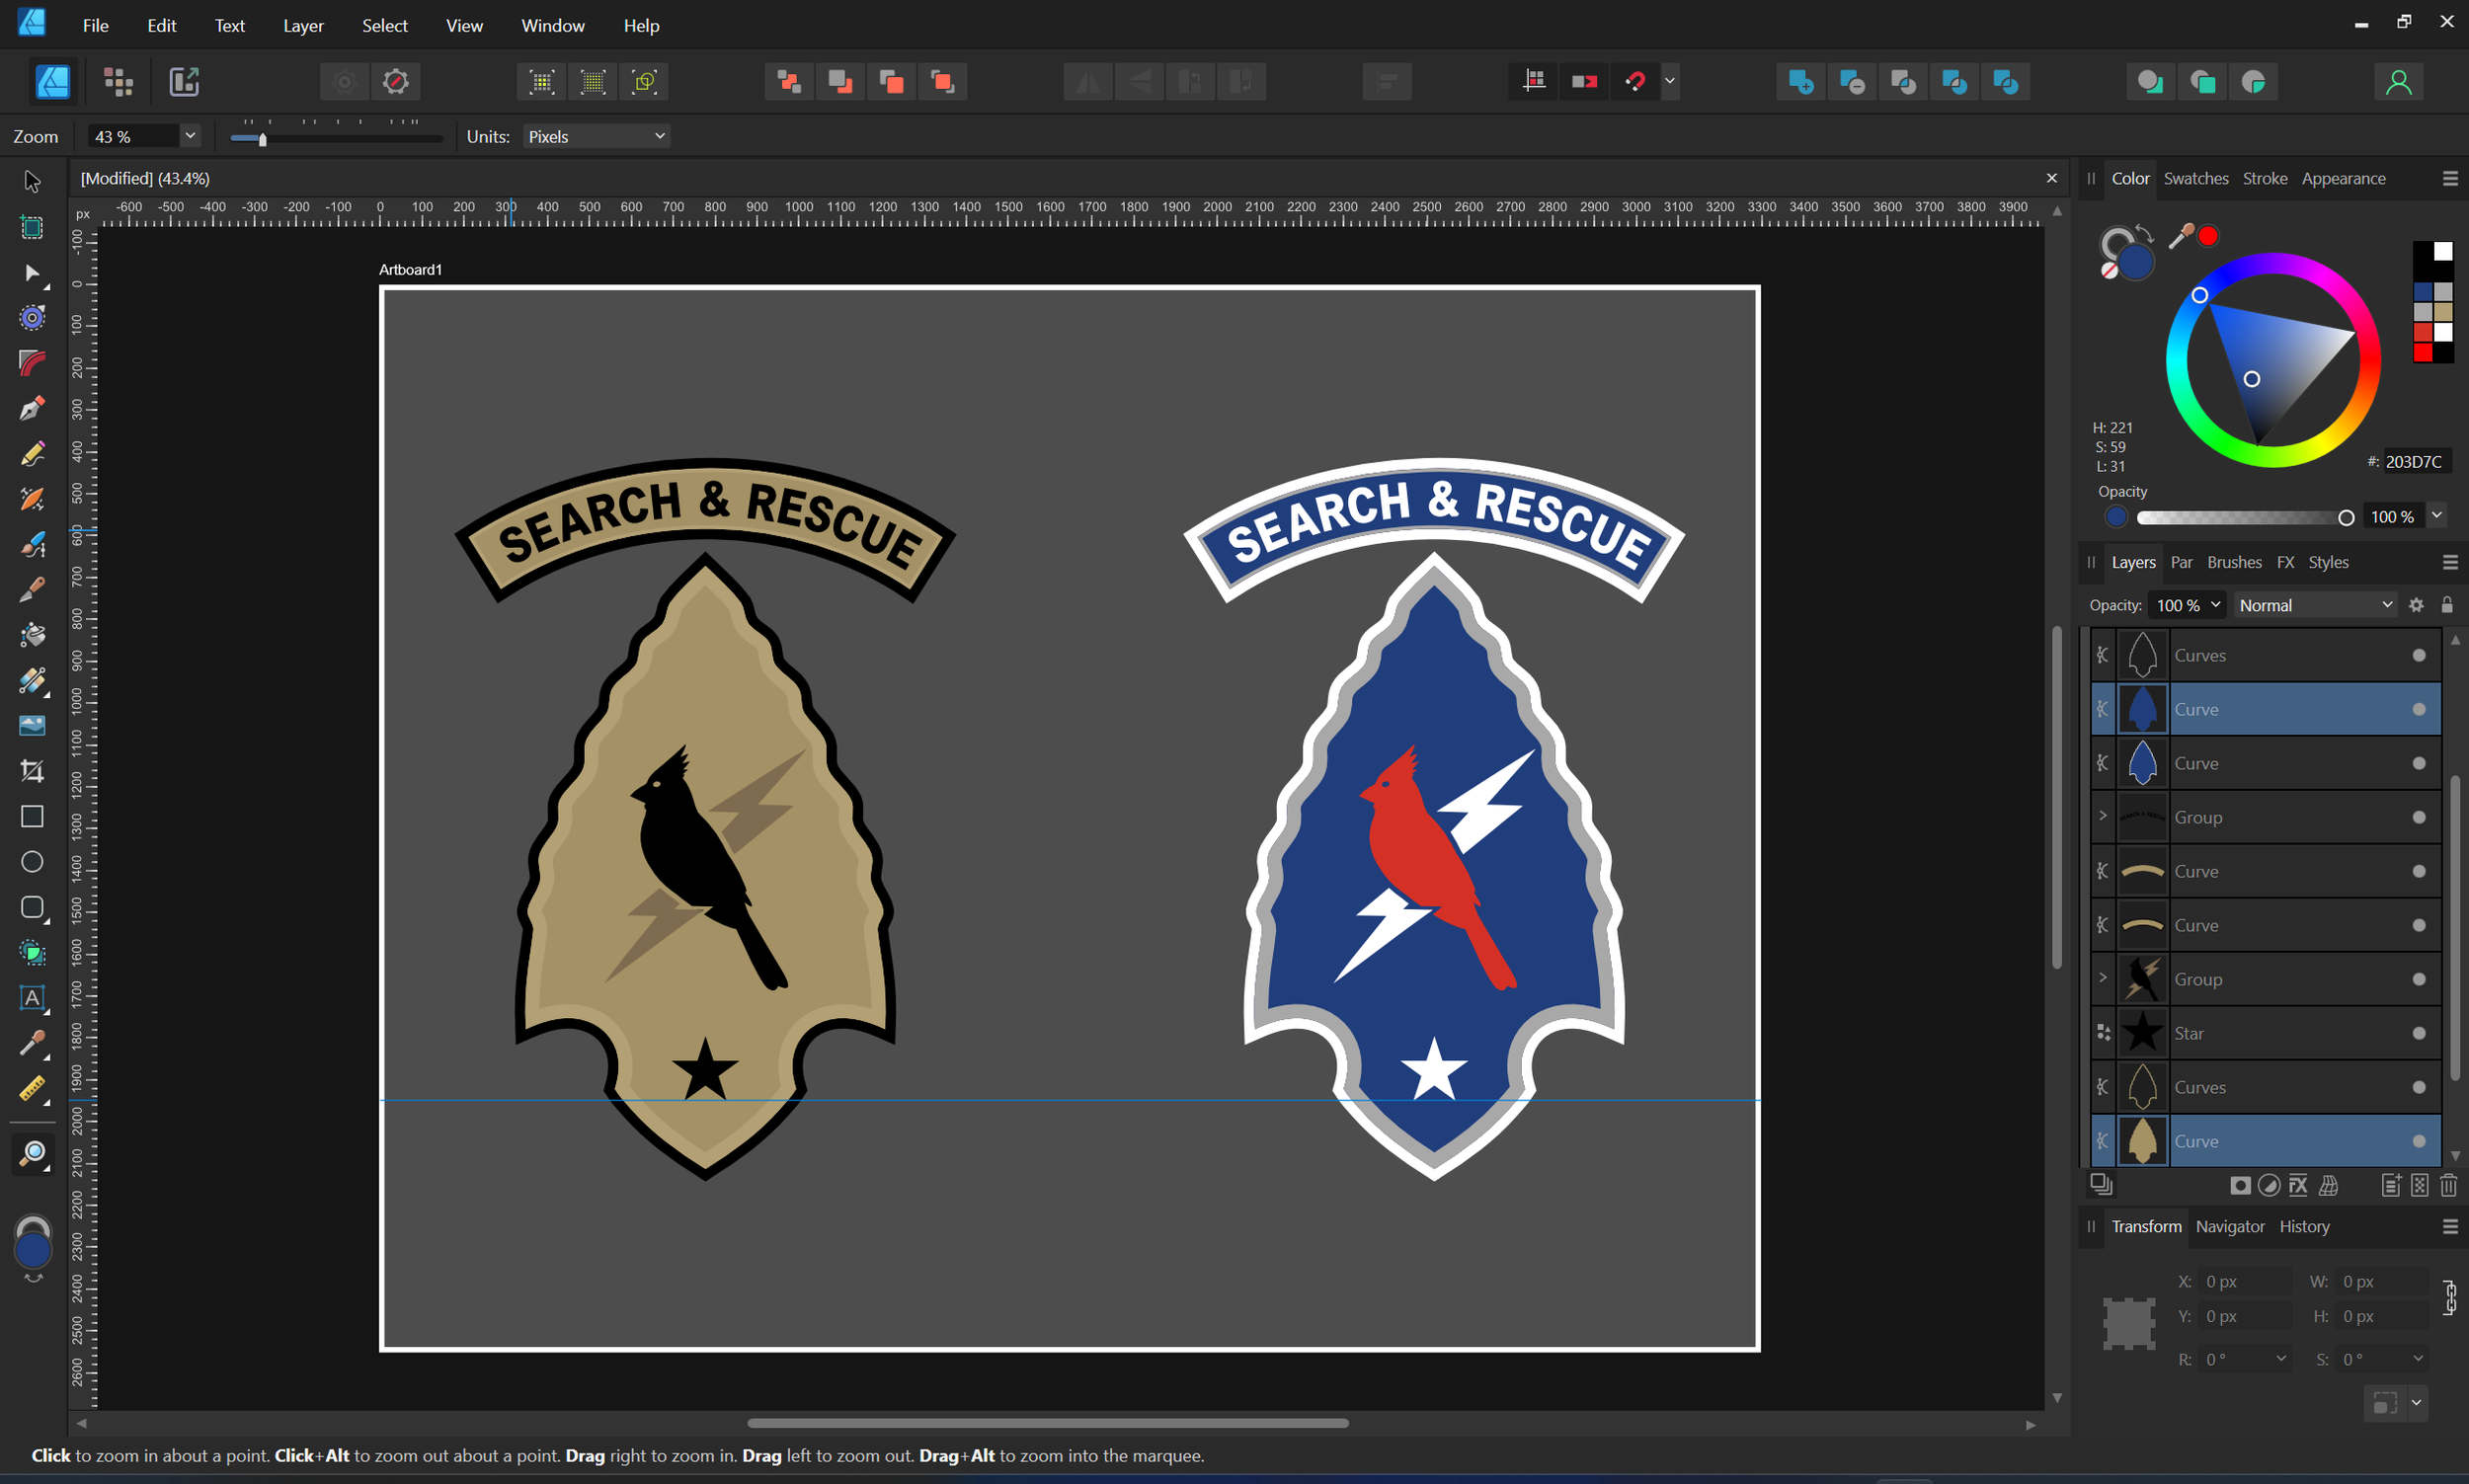This screenshot has width=2469, height=1484.
Task: Open the Select menu
Action: 385,26
